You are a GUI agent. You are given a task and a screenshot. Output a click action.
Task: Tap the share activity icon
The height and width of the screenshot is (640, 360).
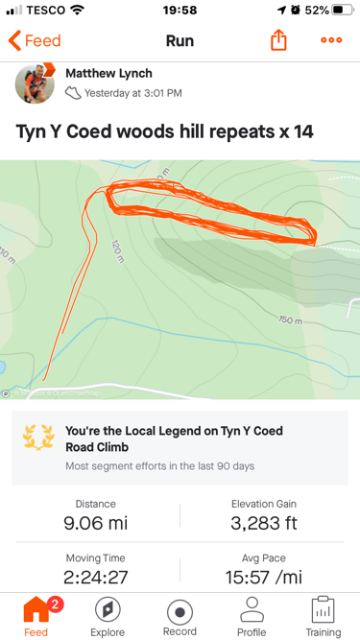pos(278,41)
